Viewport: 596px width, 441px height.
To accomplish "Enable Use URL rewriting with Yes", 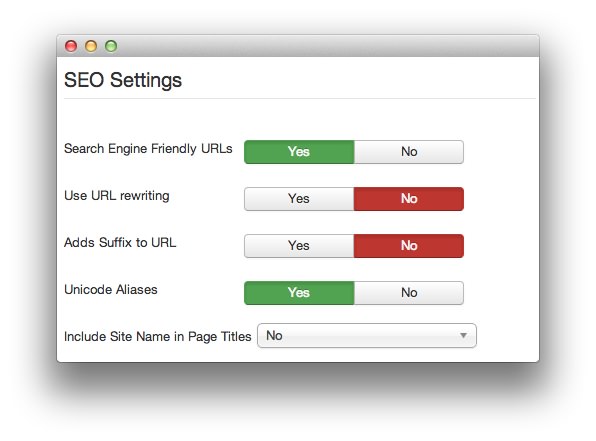I will [x=299, y=199].
